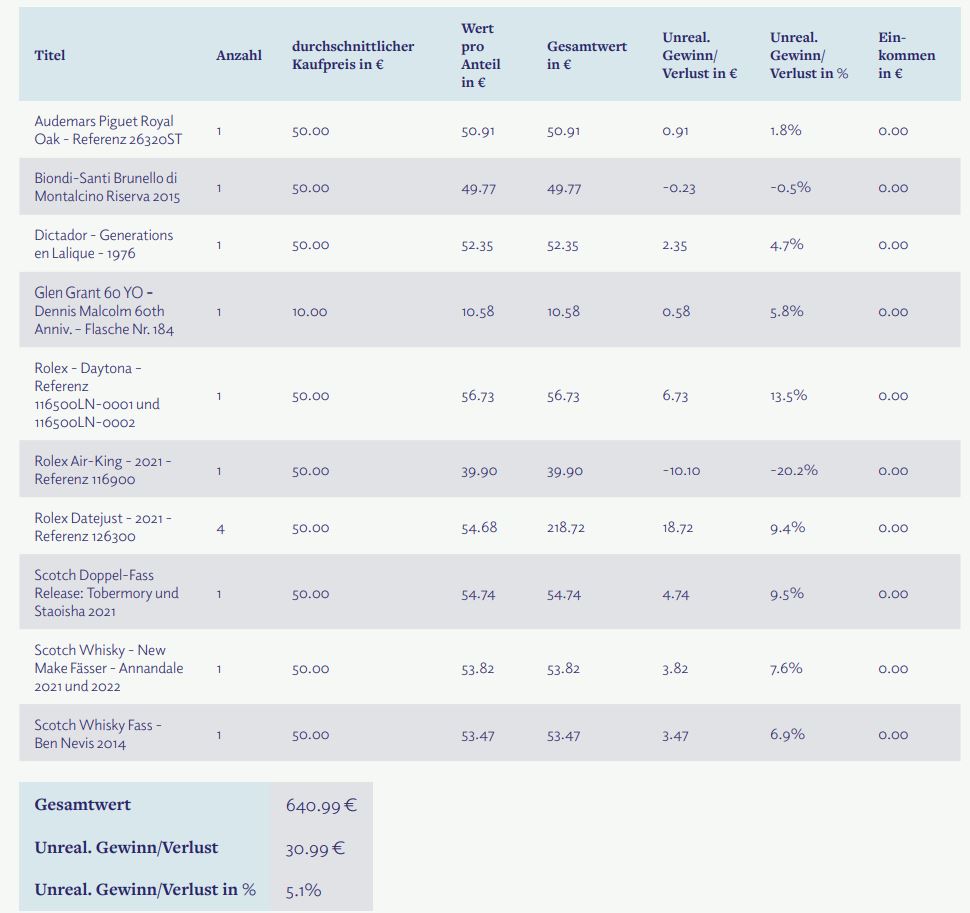Select Datejust Gesamtwert 218.72

[x=565, y=528]
